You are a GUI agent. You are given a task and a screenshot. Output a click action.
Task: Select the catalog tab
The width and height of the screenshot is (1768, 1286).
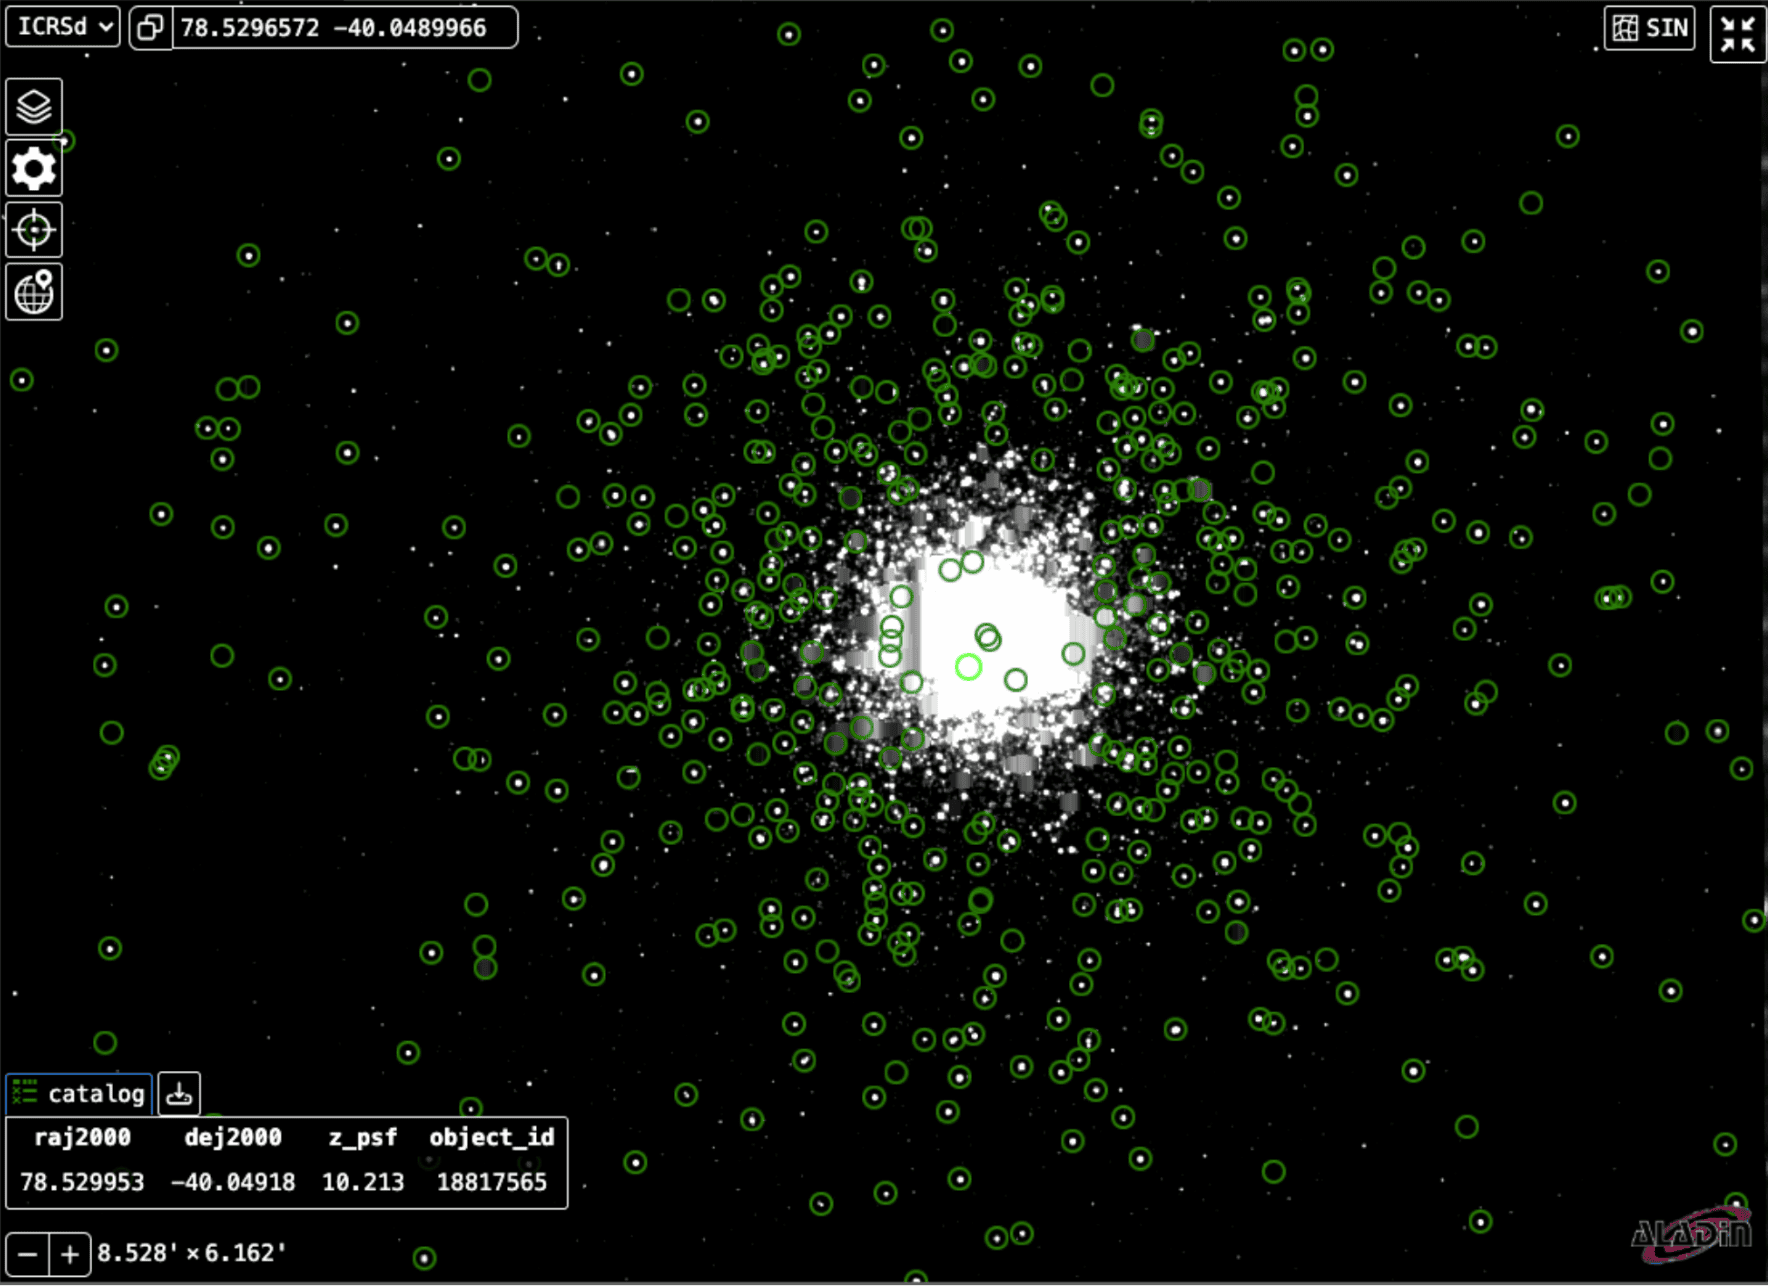pos(80,1094)
